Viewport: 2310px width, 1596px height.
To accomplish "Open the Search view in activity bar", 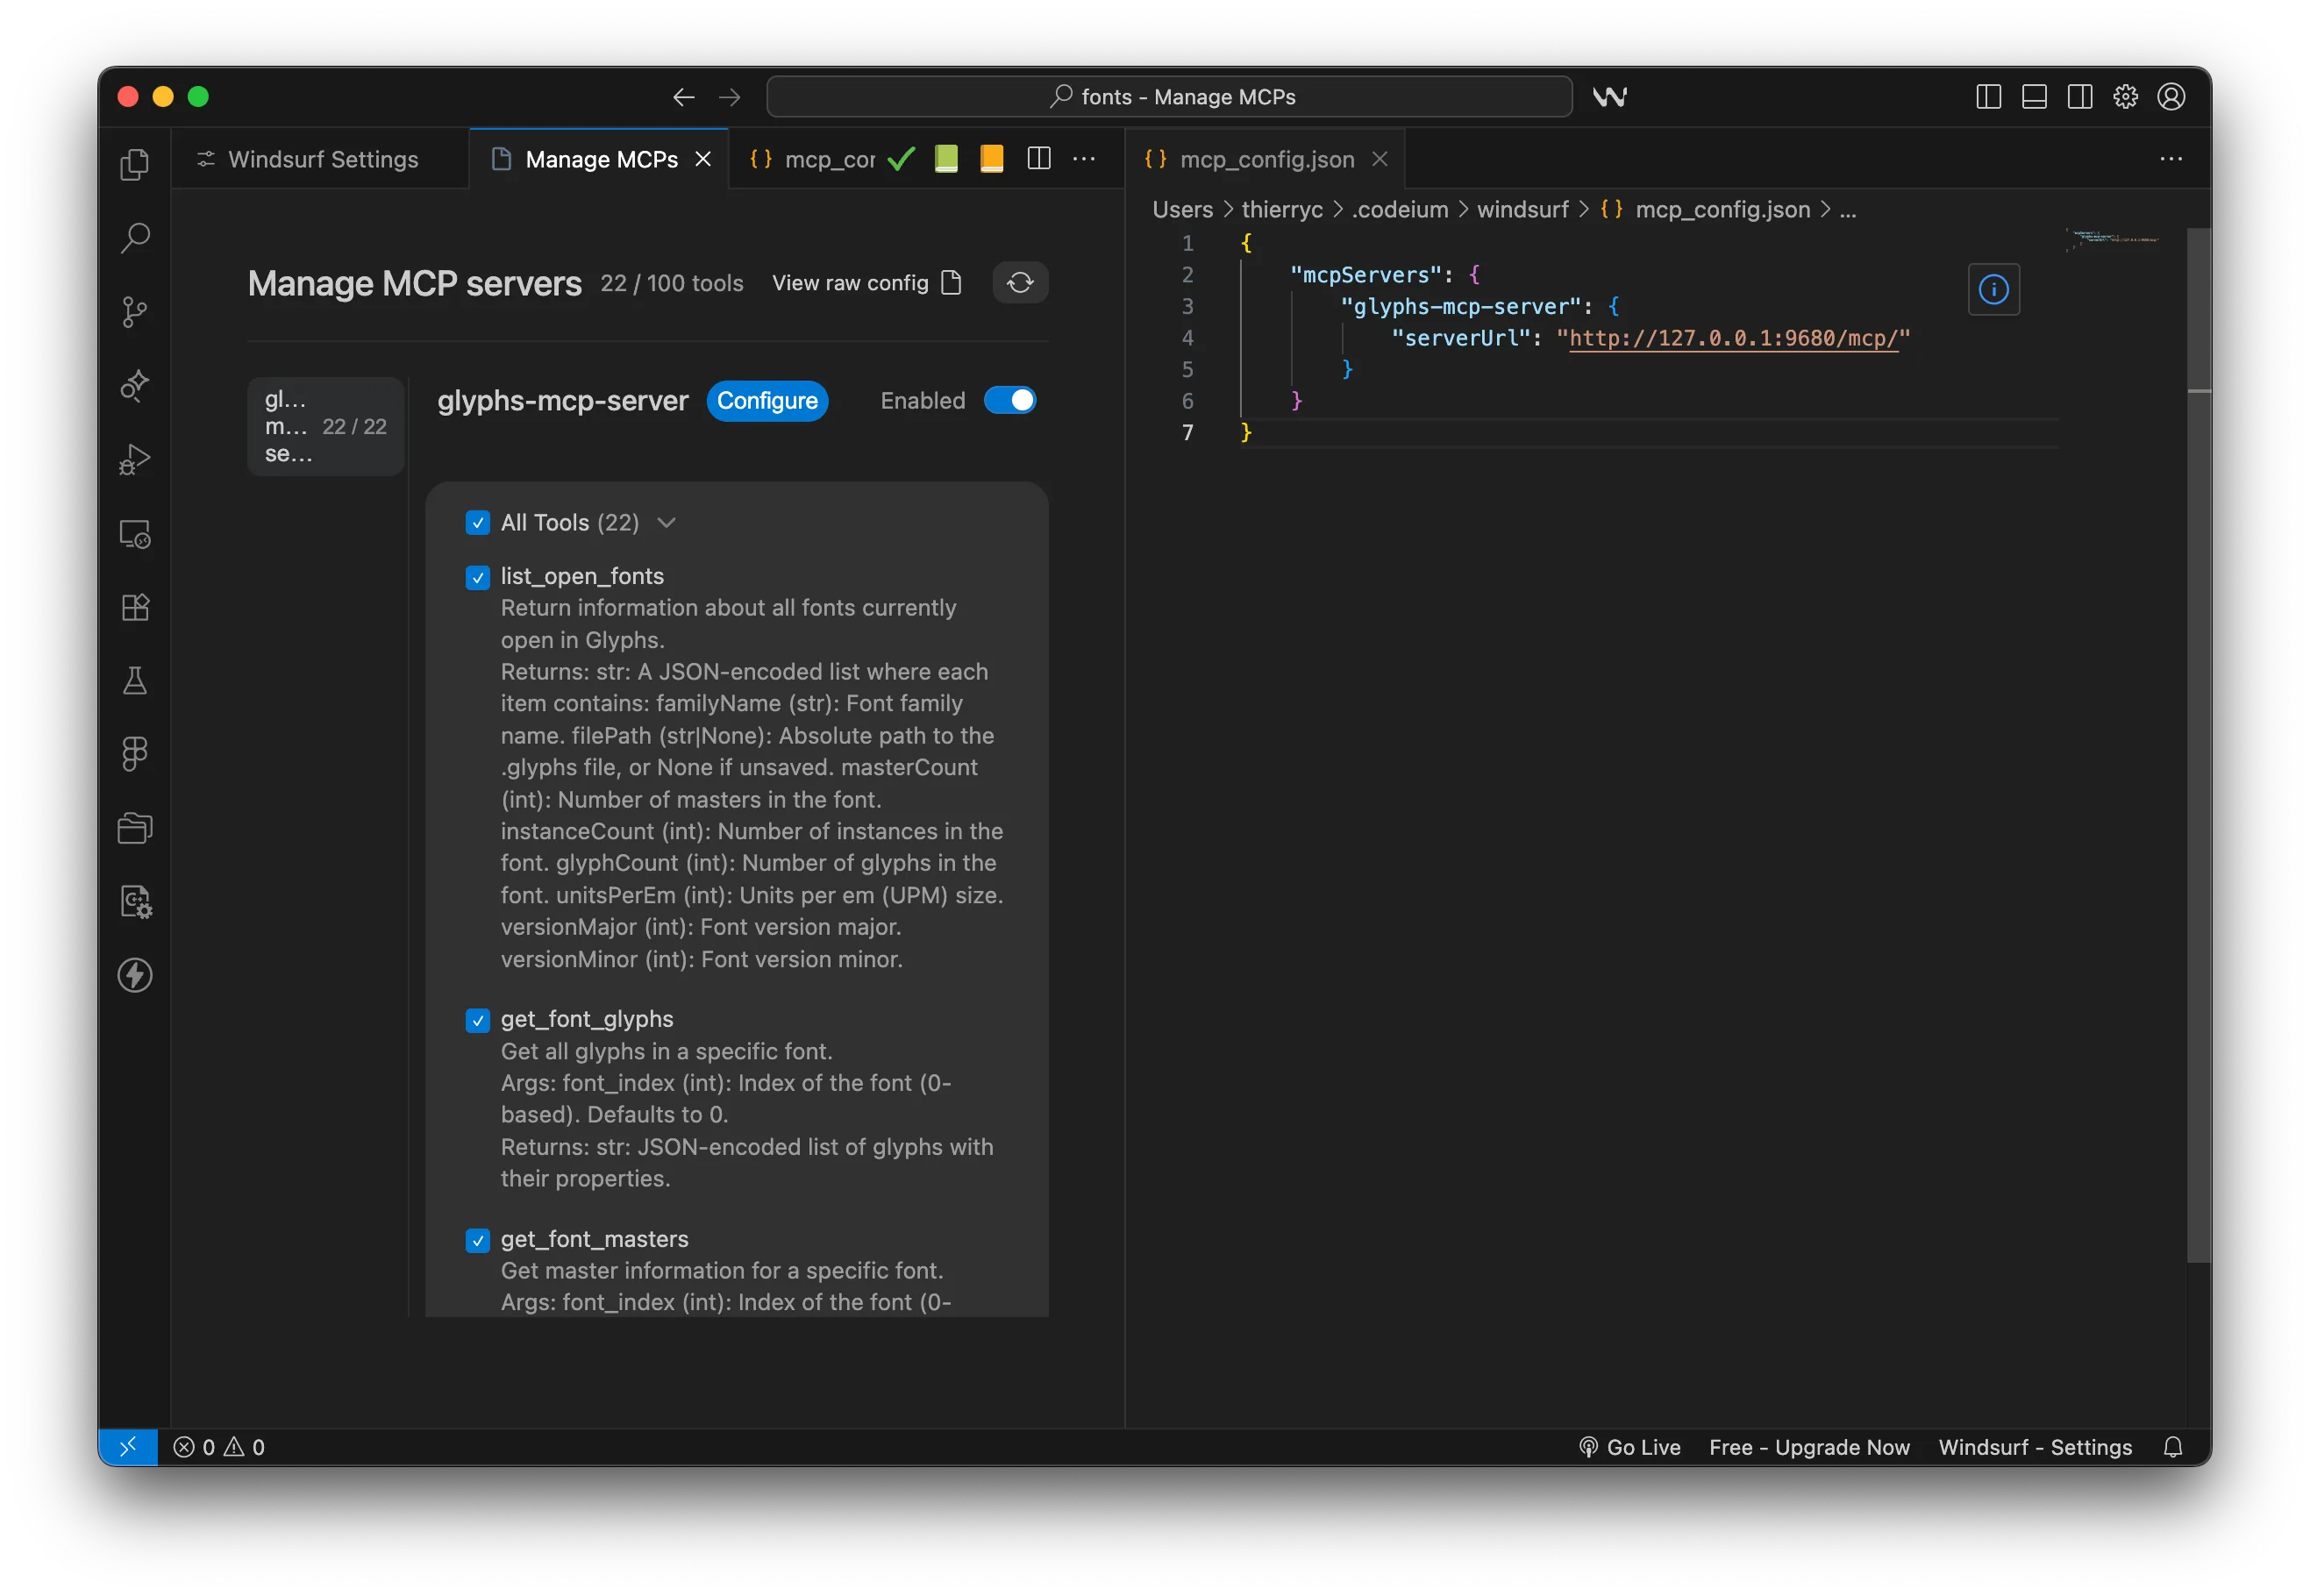I will 135,238.
